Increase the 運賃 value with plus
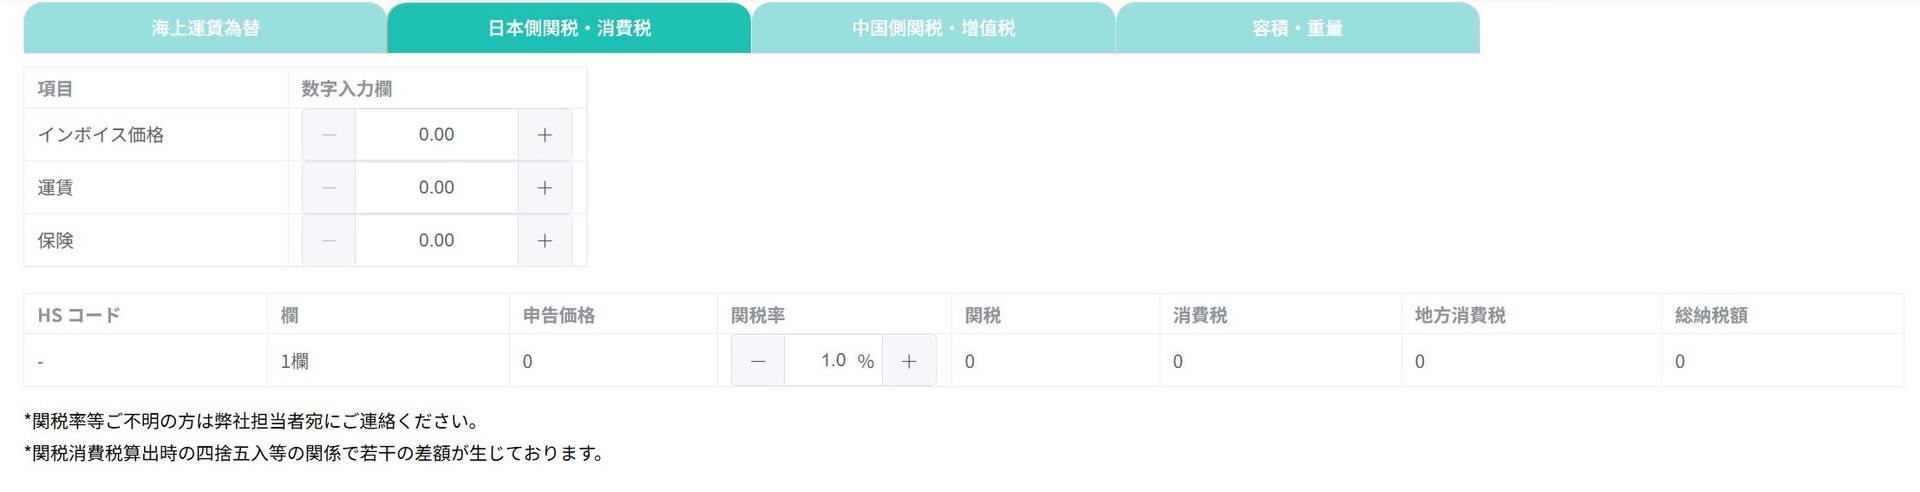This screenshot has width=1920, height=492. (x=545, y=187)
